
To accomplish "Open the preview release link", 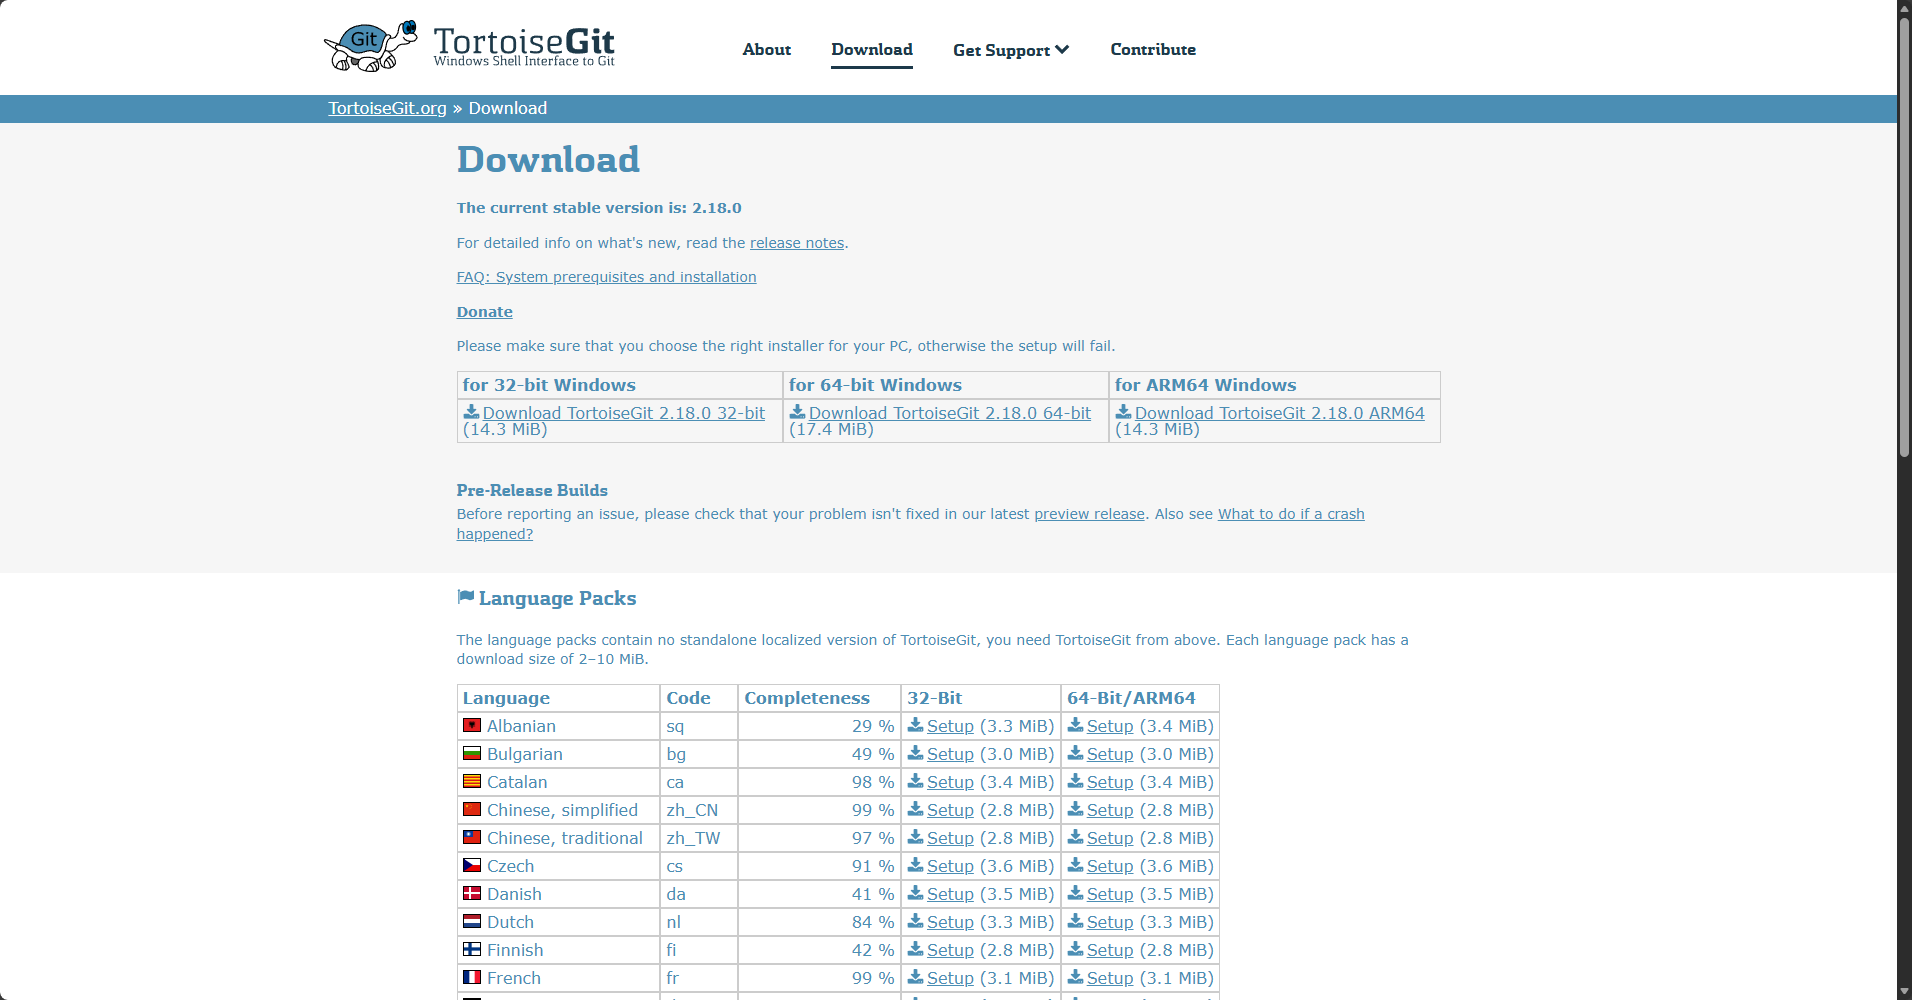I will point(1089,514).
